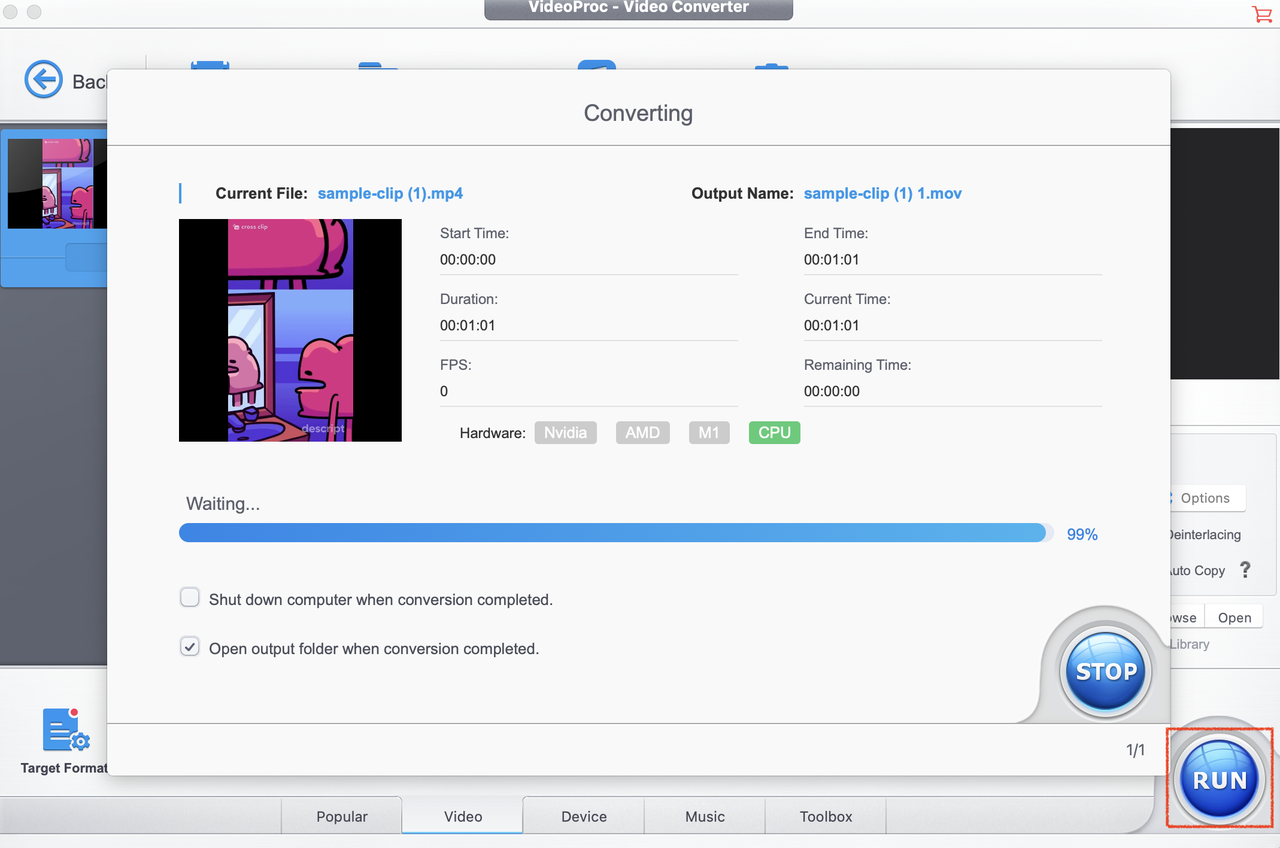Select the Popular tab
Viewport: 1280px width, 848px height.
(342, 815)
